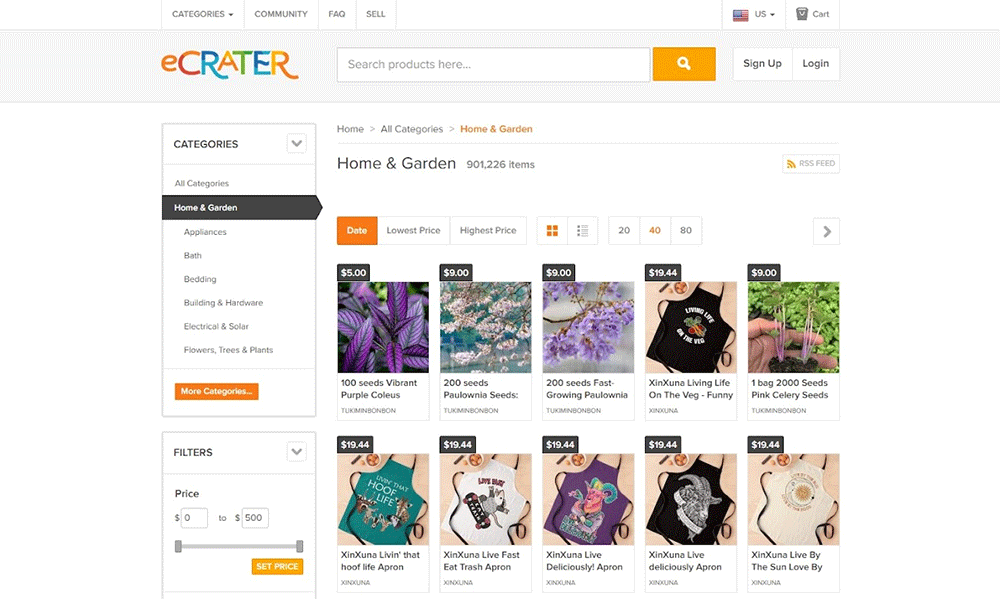
Task: Show 80 items per page
Action: (x=686, y=231)
